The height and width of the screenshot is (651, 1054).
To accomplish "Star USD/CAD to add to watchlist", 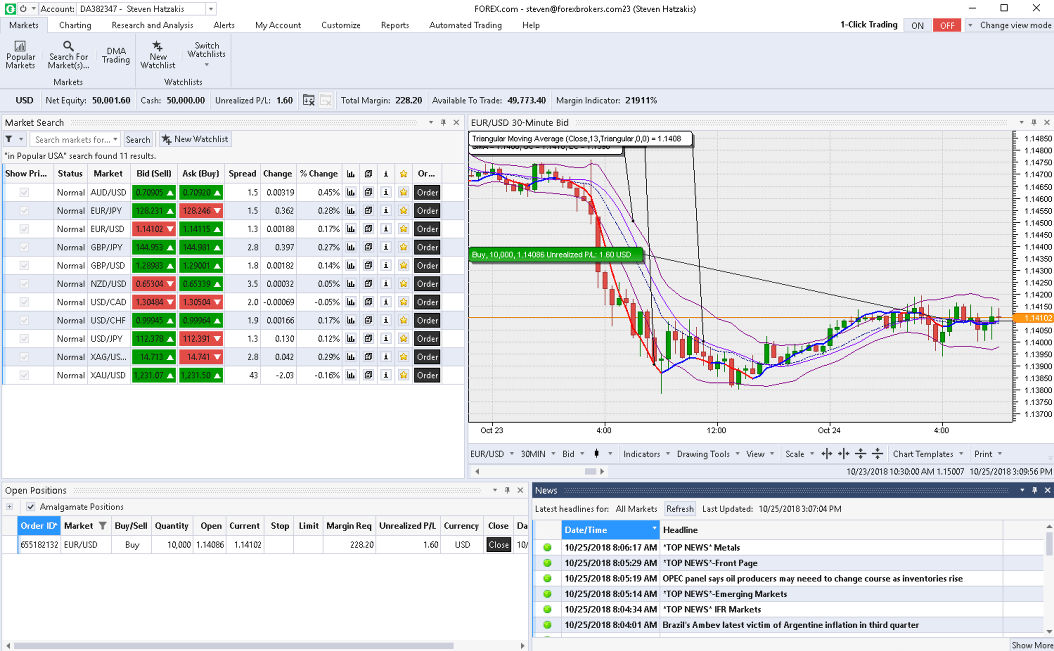I will tap(403, 302).
